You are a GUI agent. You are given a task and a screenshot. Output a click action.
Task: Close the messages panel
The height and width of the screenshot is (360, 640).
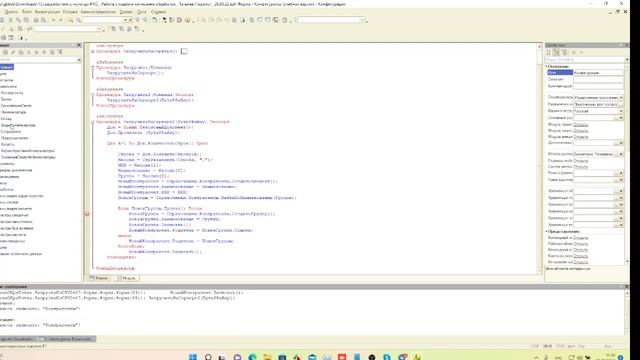point(627,287)
